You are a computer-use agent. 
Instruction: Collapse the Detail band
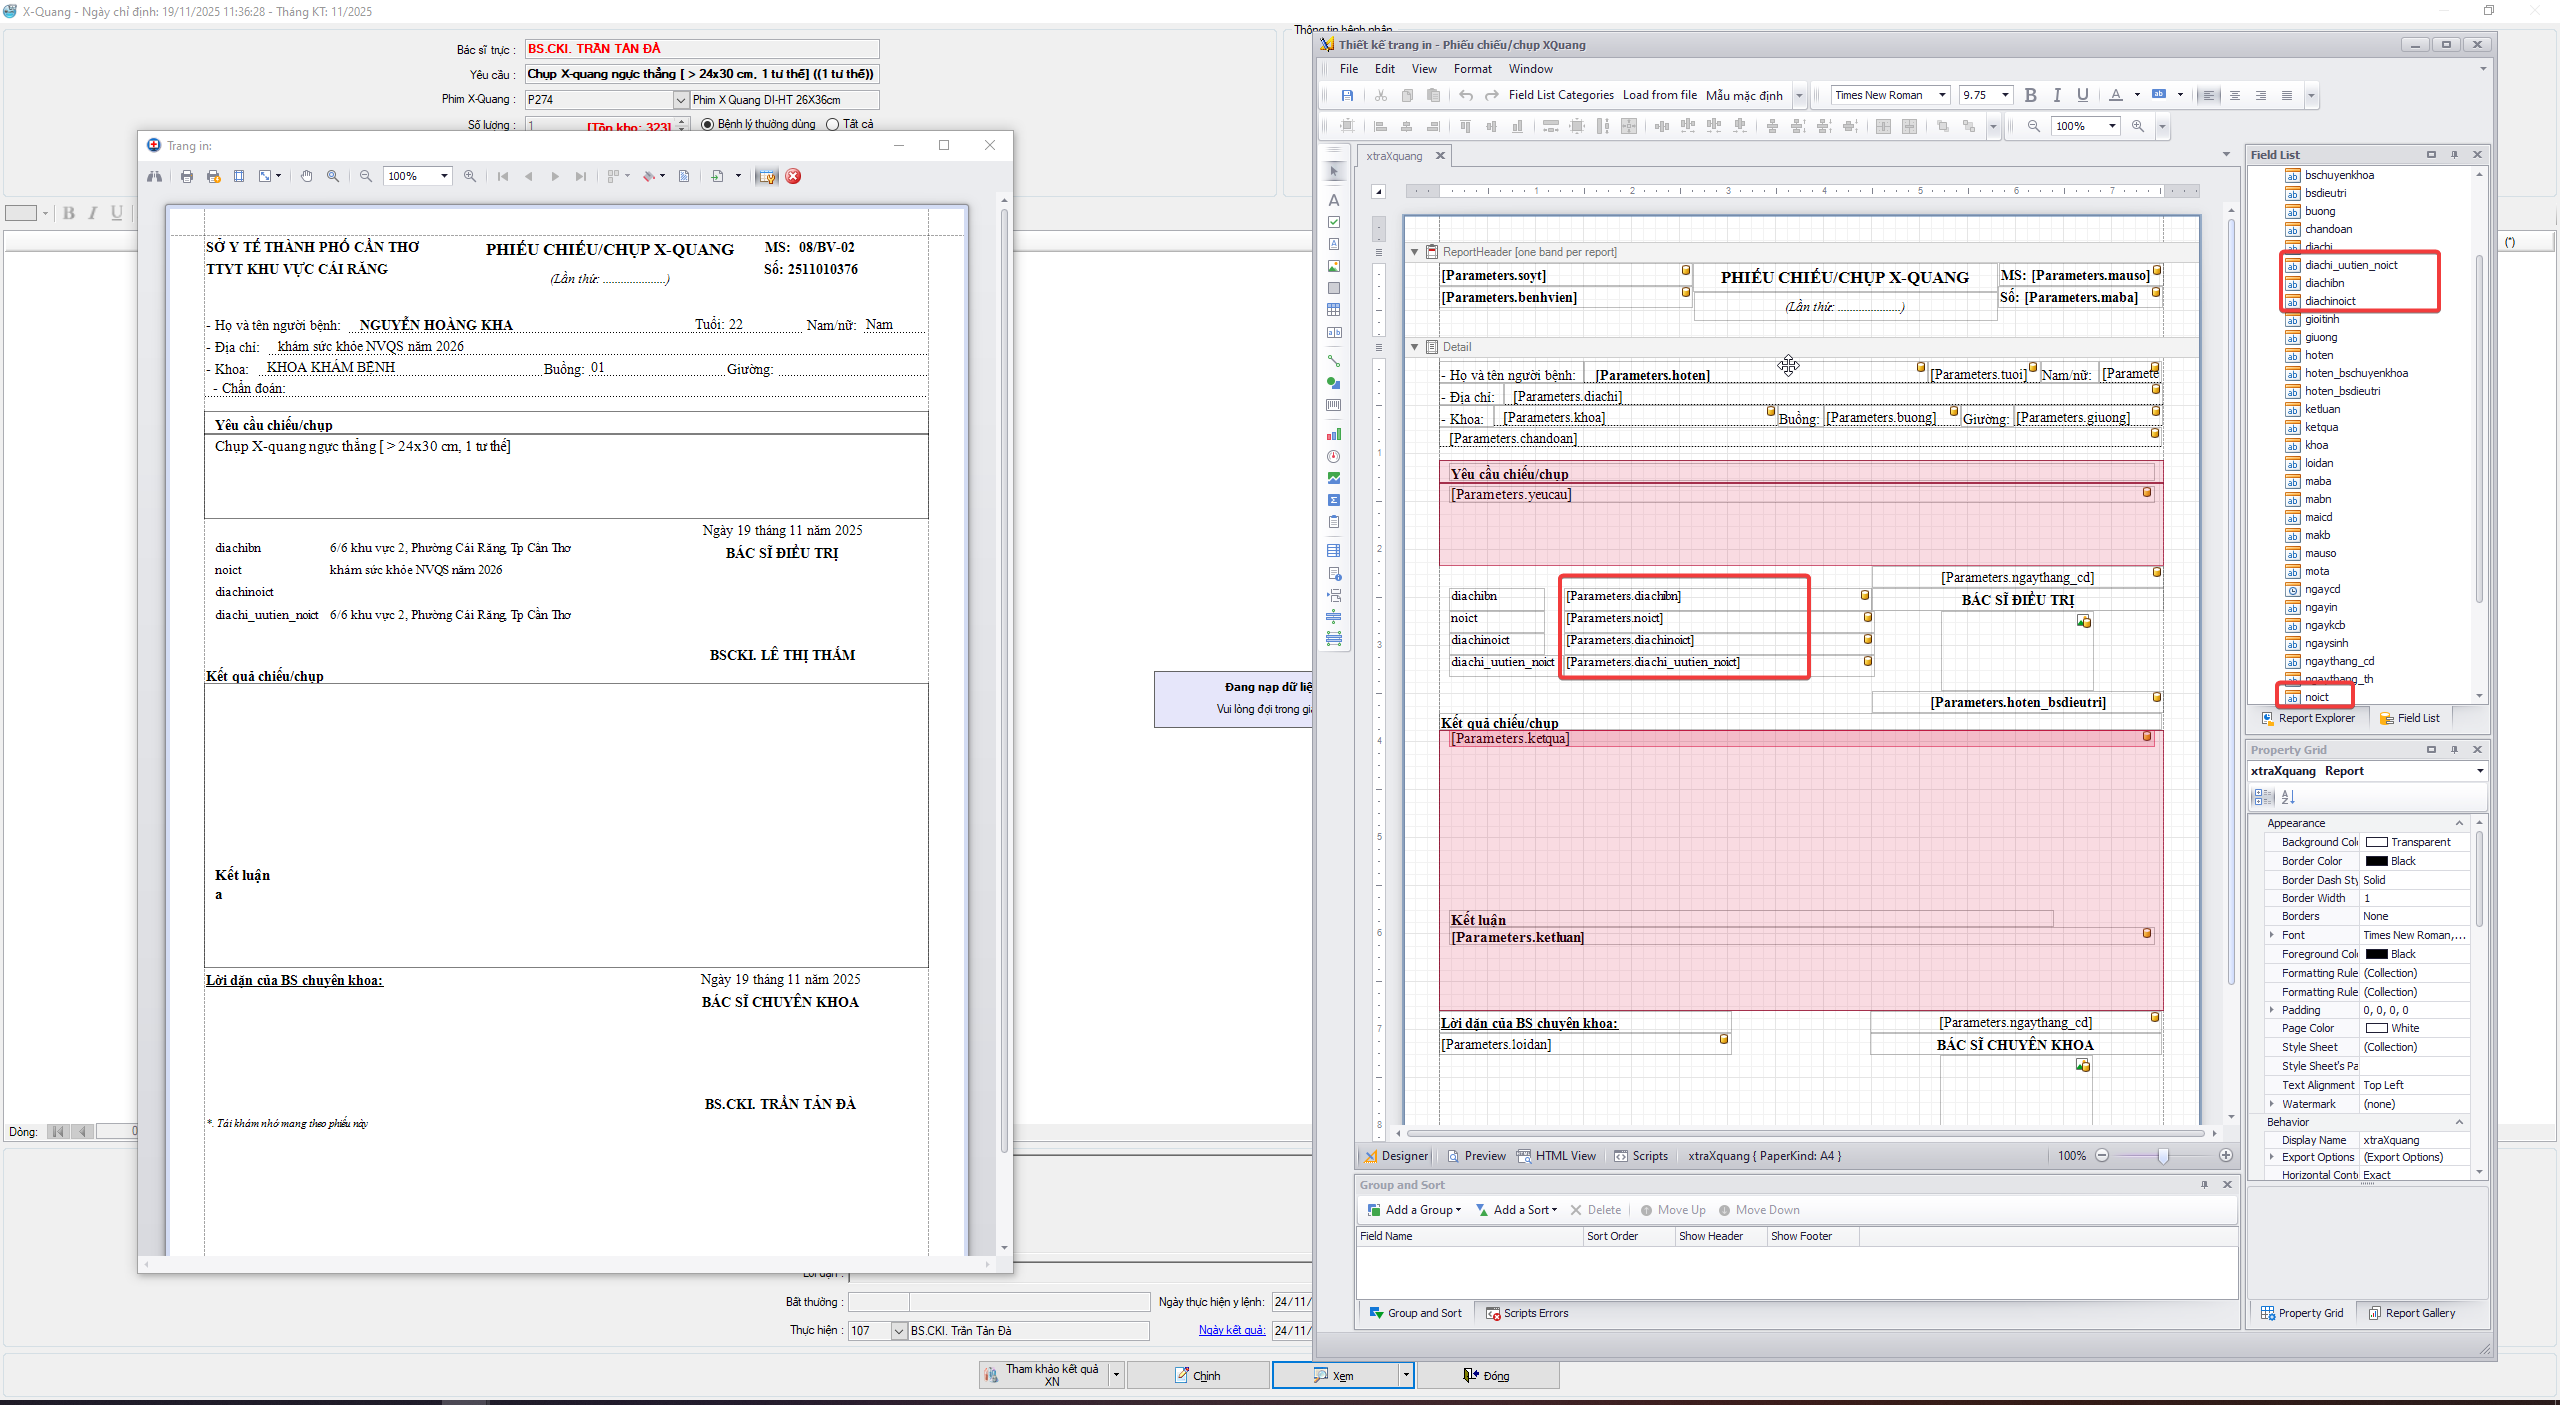tap(1414, 347)
